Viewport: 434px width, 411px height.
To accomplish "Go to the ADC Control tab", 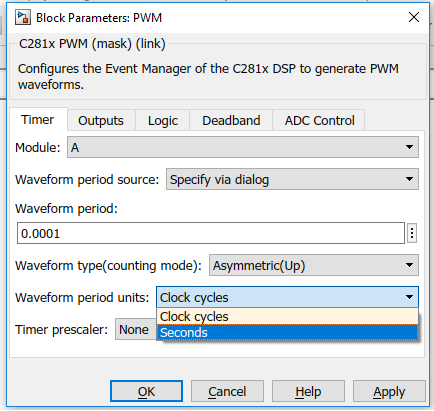I will pyautogui.click(x=319, y=120).
